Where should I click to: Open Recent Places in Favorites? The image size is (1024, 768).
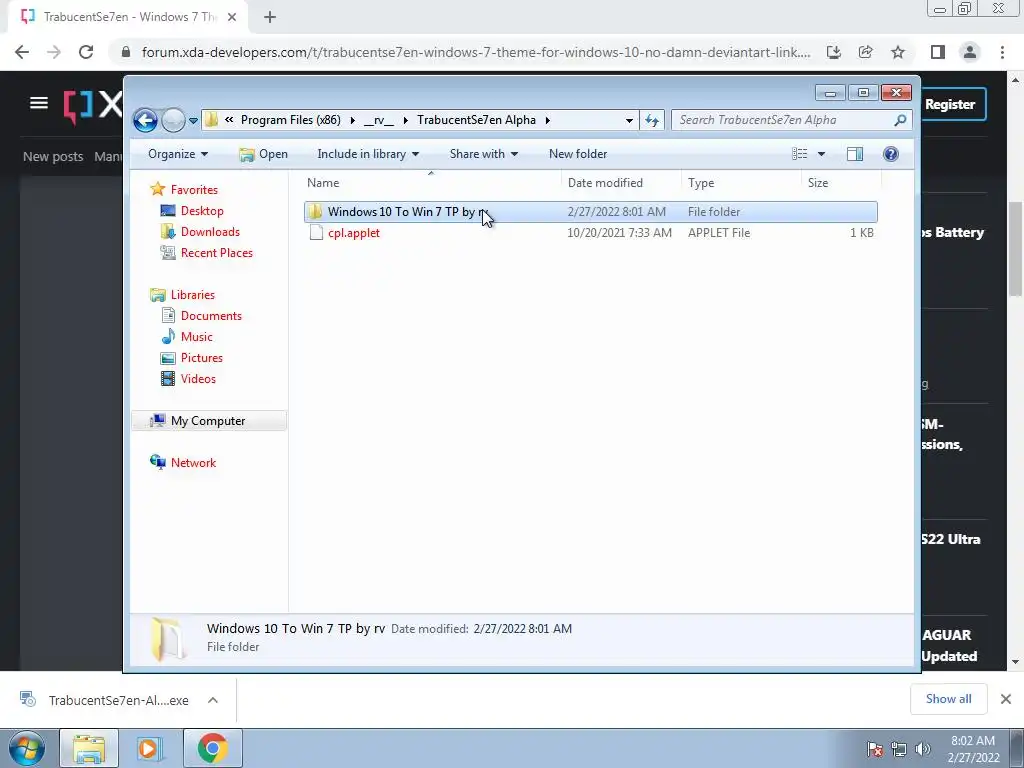[x=217, y=253]
